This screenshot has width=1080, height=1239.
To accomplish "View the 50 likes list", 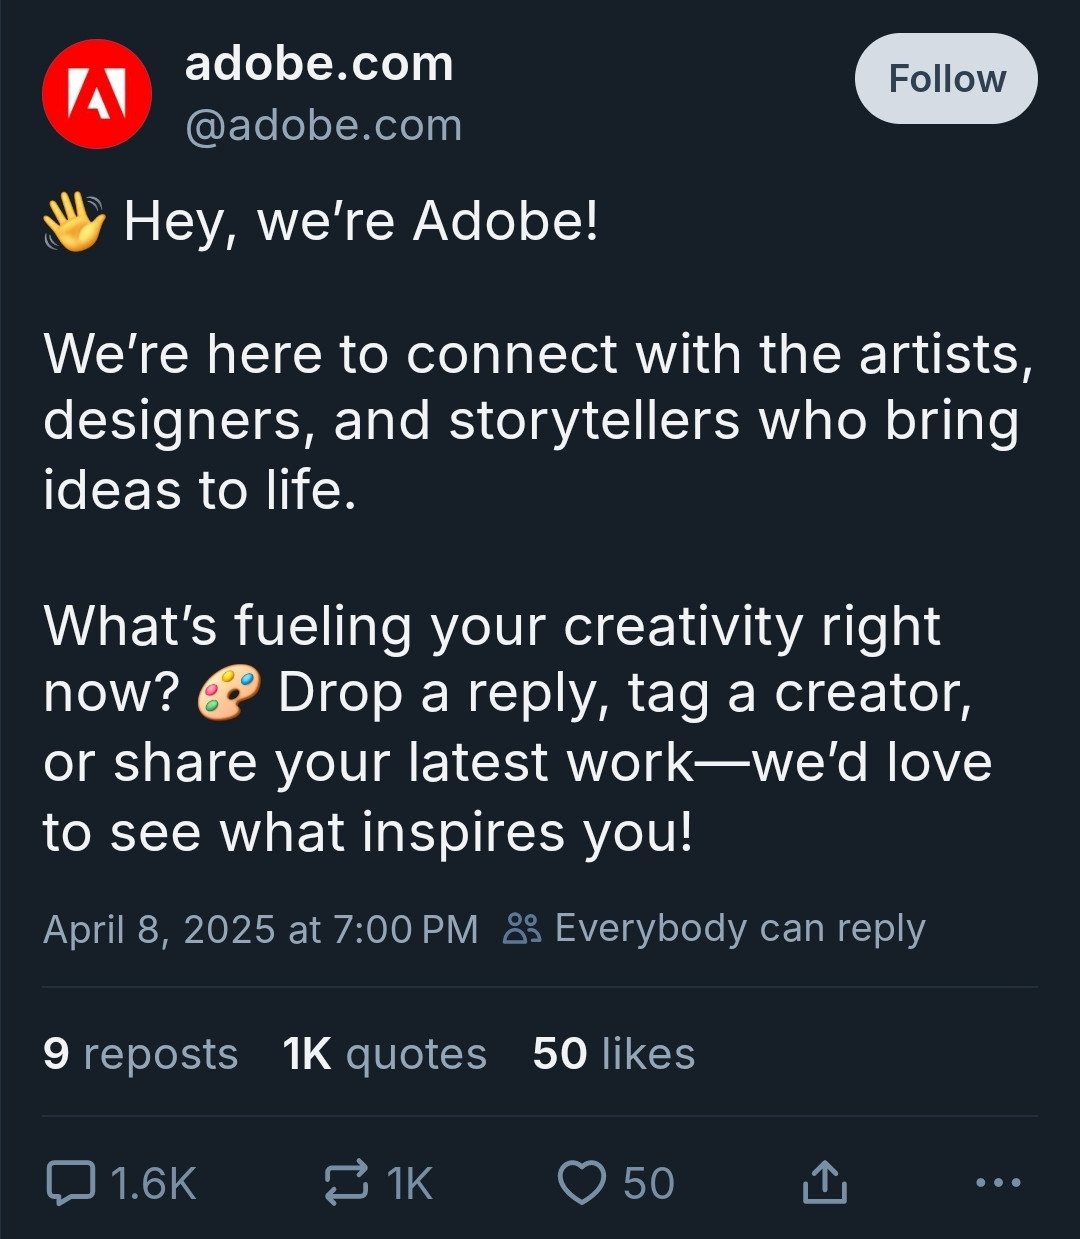I will pyautogui.click(x=613, y=1054).
